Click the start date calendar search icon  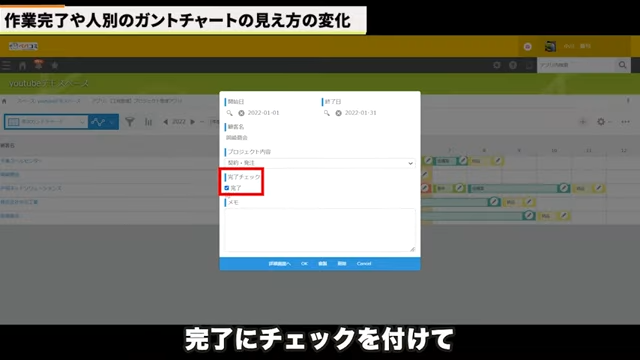(229, 113)
